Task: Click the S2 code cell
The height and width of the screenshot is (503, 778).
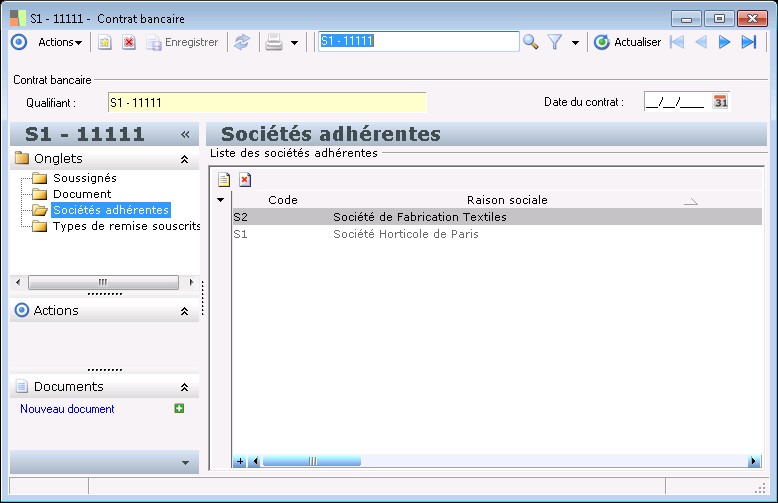Action: point(241,217)
